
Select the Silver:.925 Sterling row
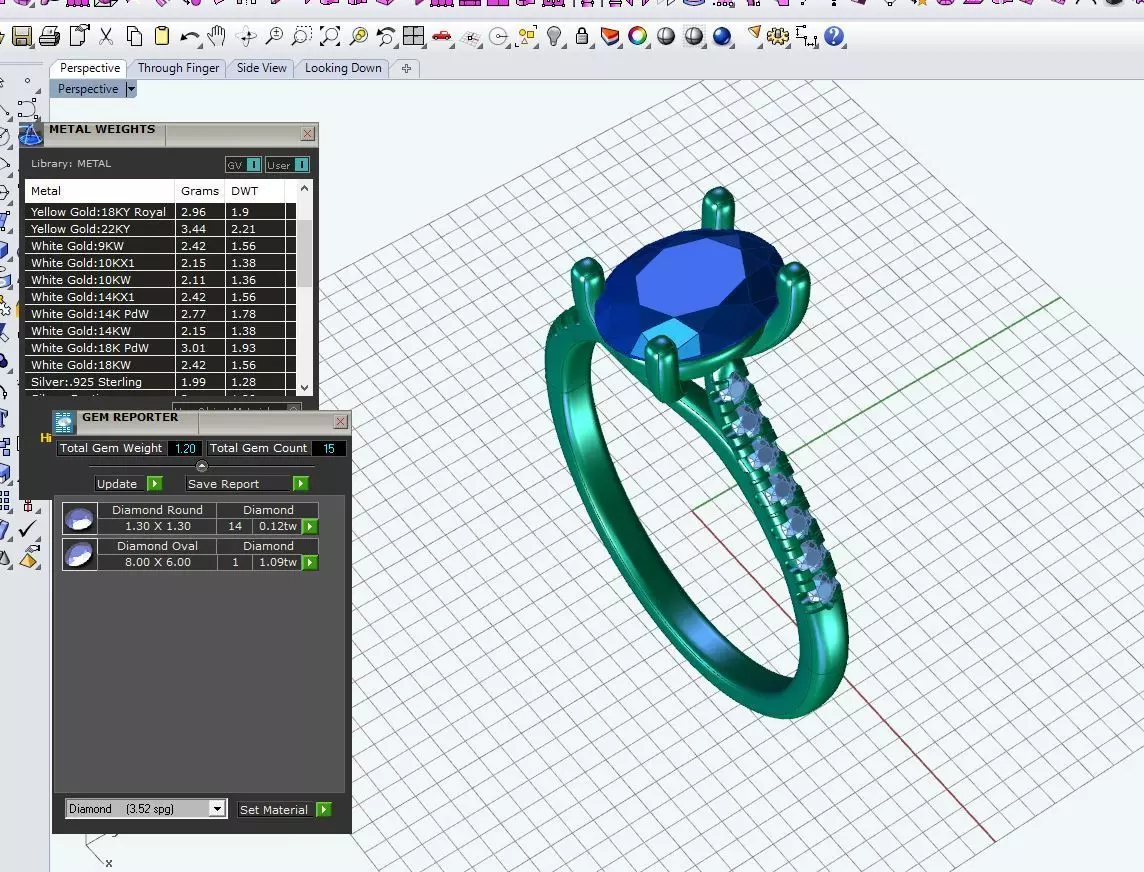(x=161, y=382)
